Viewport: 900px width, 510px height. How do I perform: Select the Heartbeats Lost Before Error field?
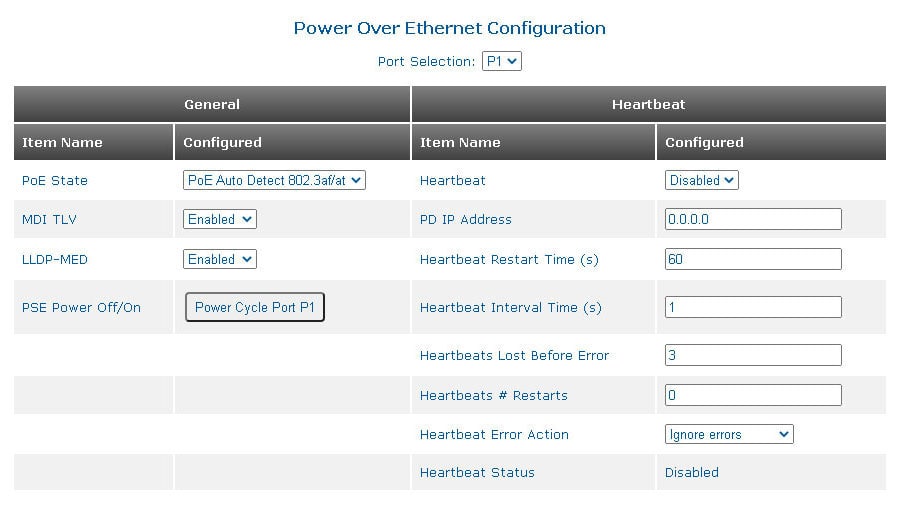753,356
